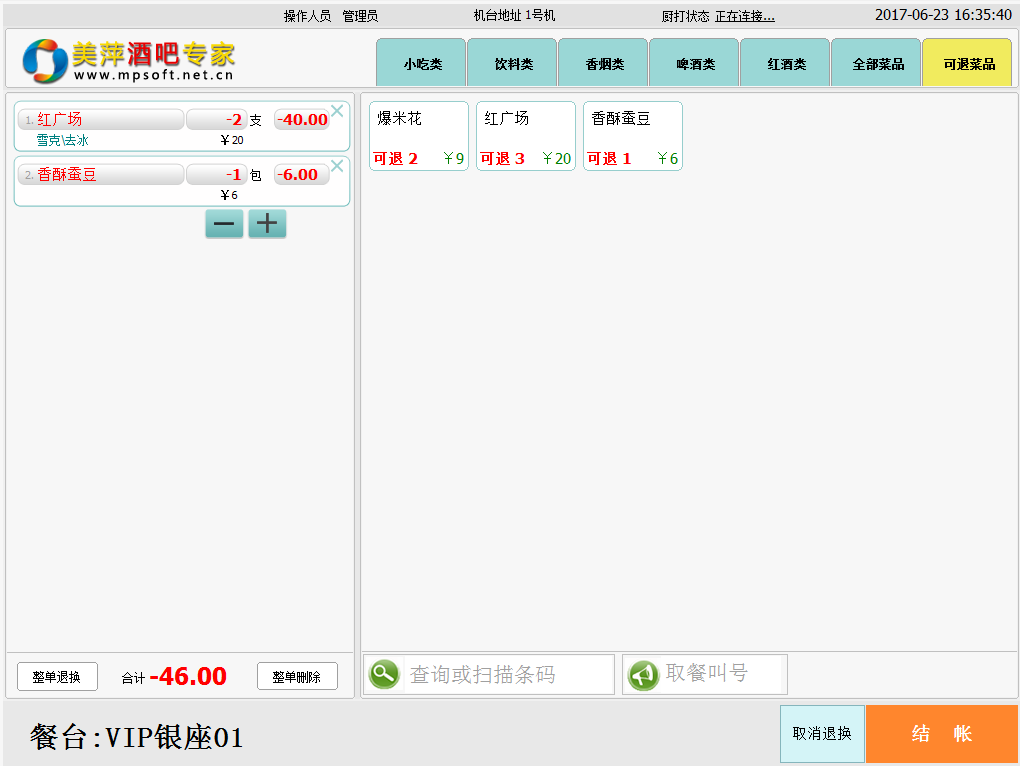1020x766 pixels.
Task: Show the 红酒类 category
Action: (x=786, y=64)
